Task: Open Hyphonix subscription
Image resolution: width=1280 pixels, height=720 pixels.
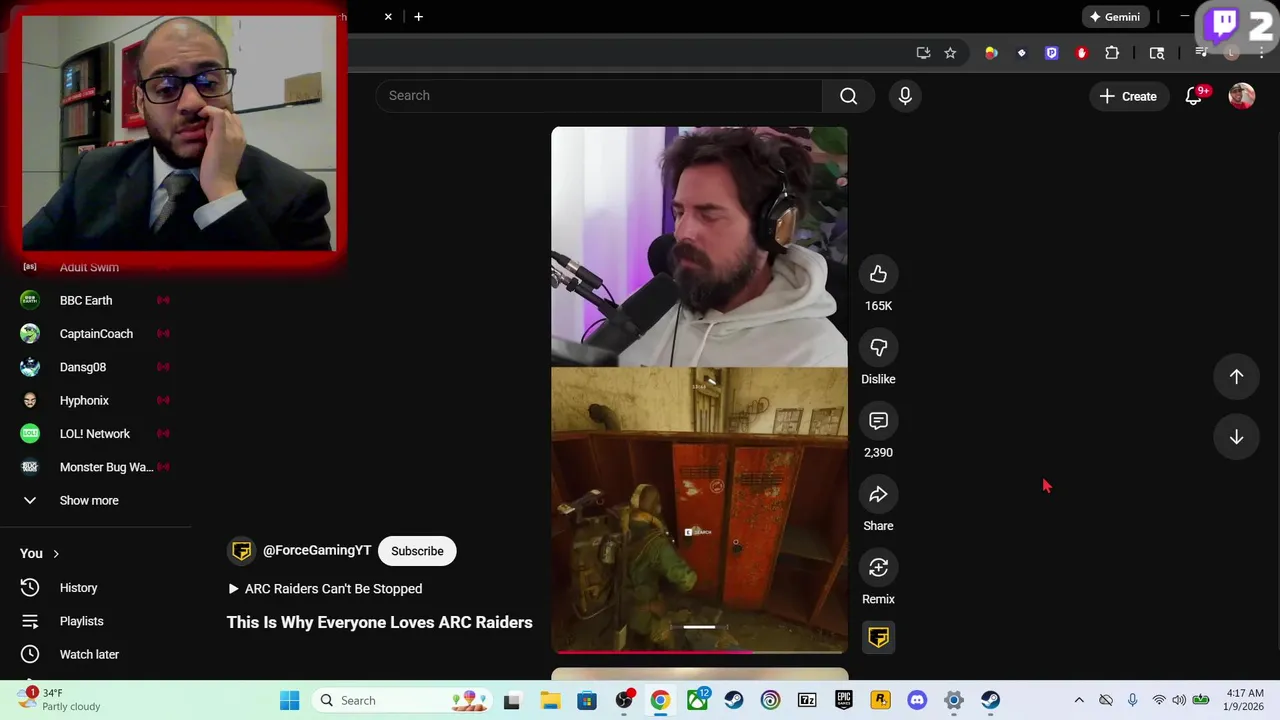Action: [95, 400]
